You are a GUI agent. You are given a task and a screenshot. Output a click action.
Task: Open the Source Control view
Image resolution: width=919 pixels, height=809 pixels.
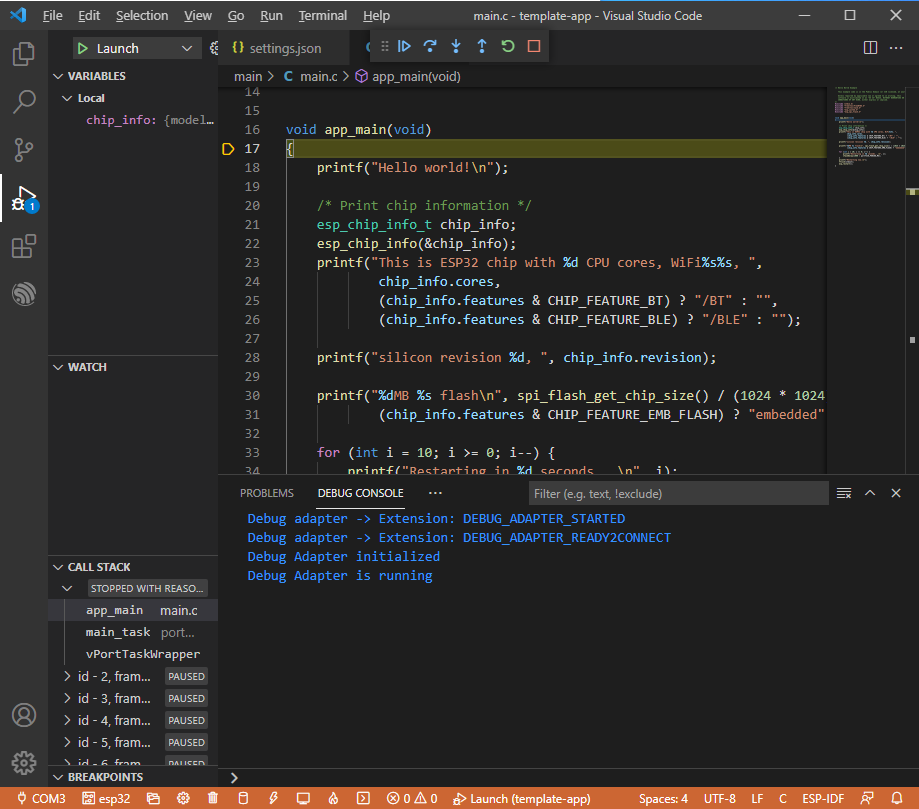pos(24,150)
